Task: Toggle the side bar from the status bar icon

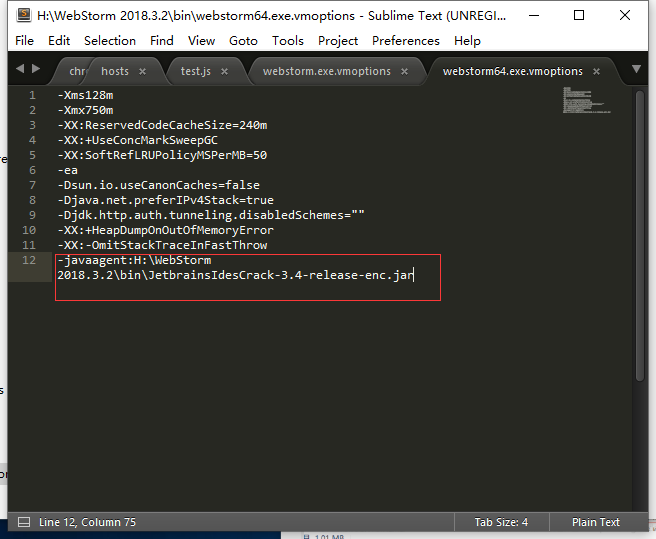Action: [24, 522]
